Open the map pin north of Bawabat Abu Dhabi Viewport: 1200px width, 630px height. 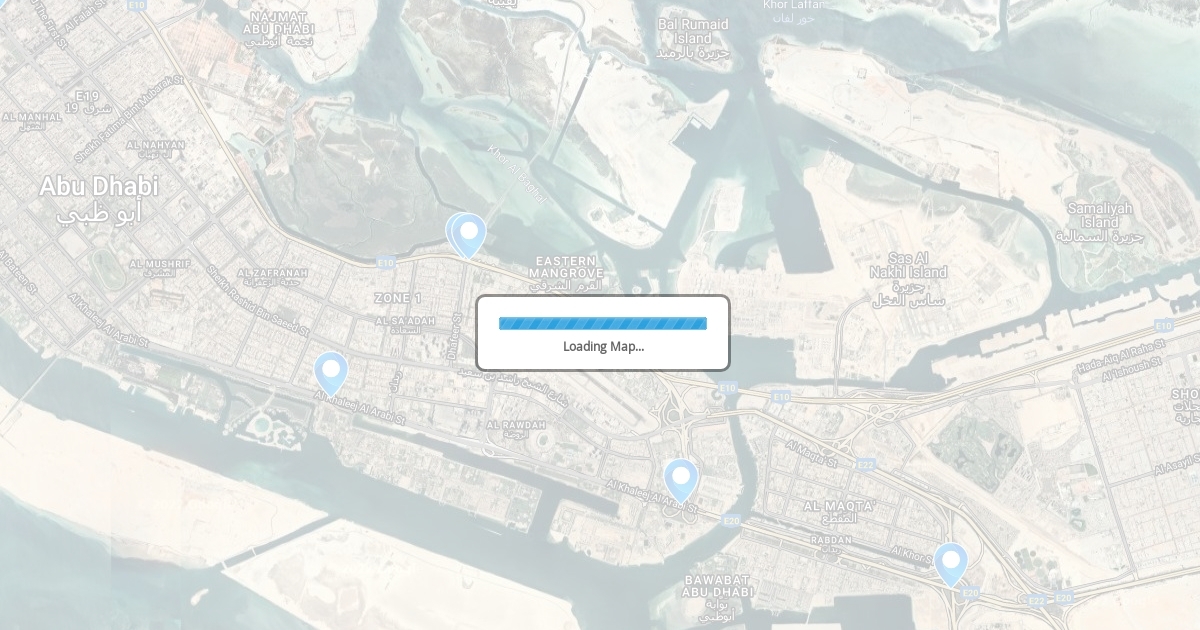(x=681, y=480)
